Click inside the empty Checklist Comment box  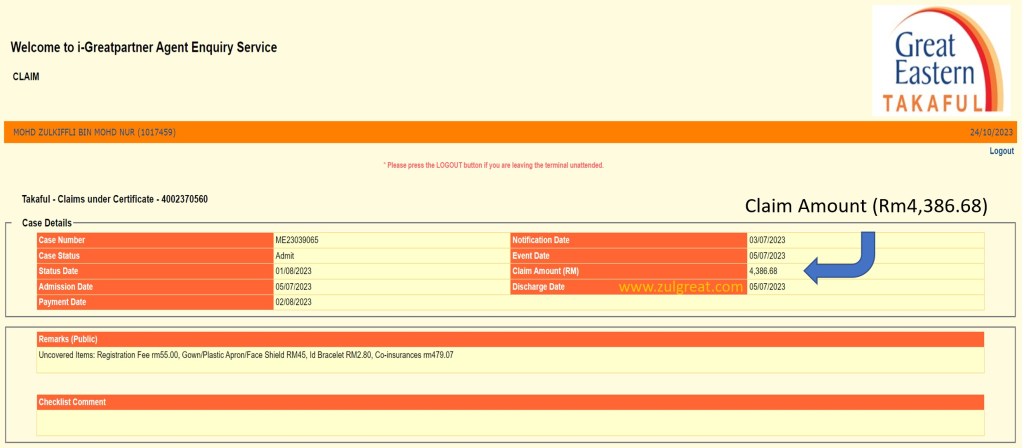(x=510, y=423)
